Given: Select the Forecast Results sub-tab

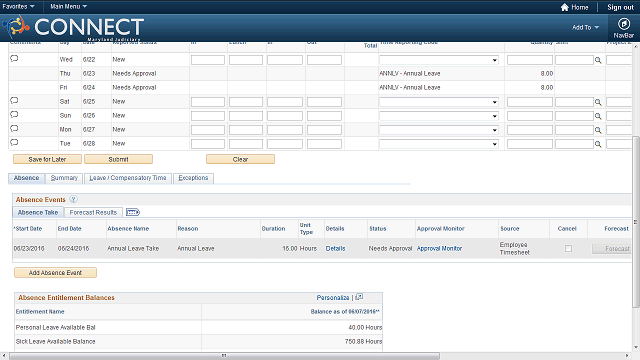Looking at the screenshot, I should (x=93, y=212).
